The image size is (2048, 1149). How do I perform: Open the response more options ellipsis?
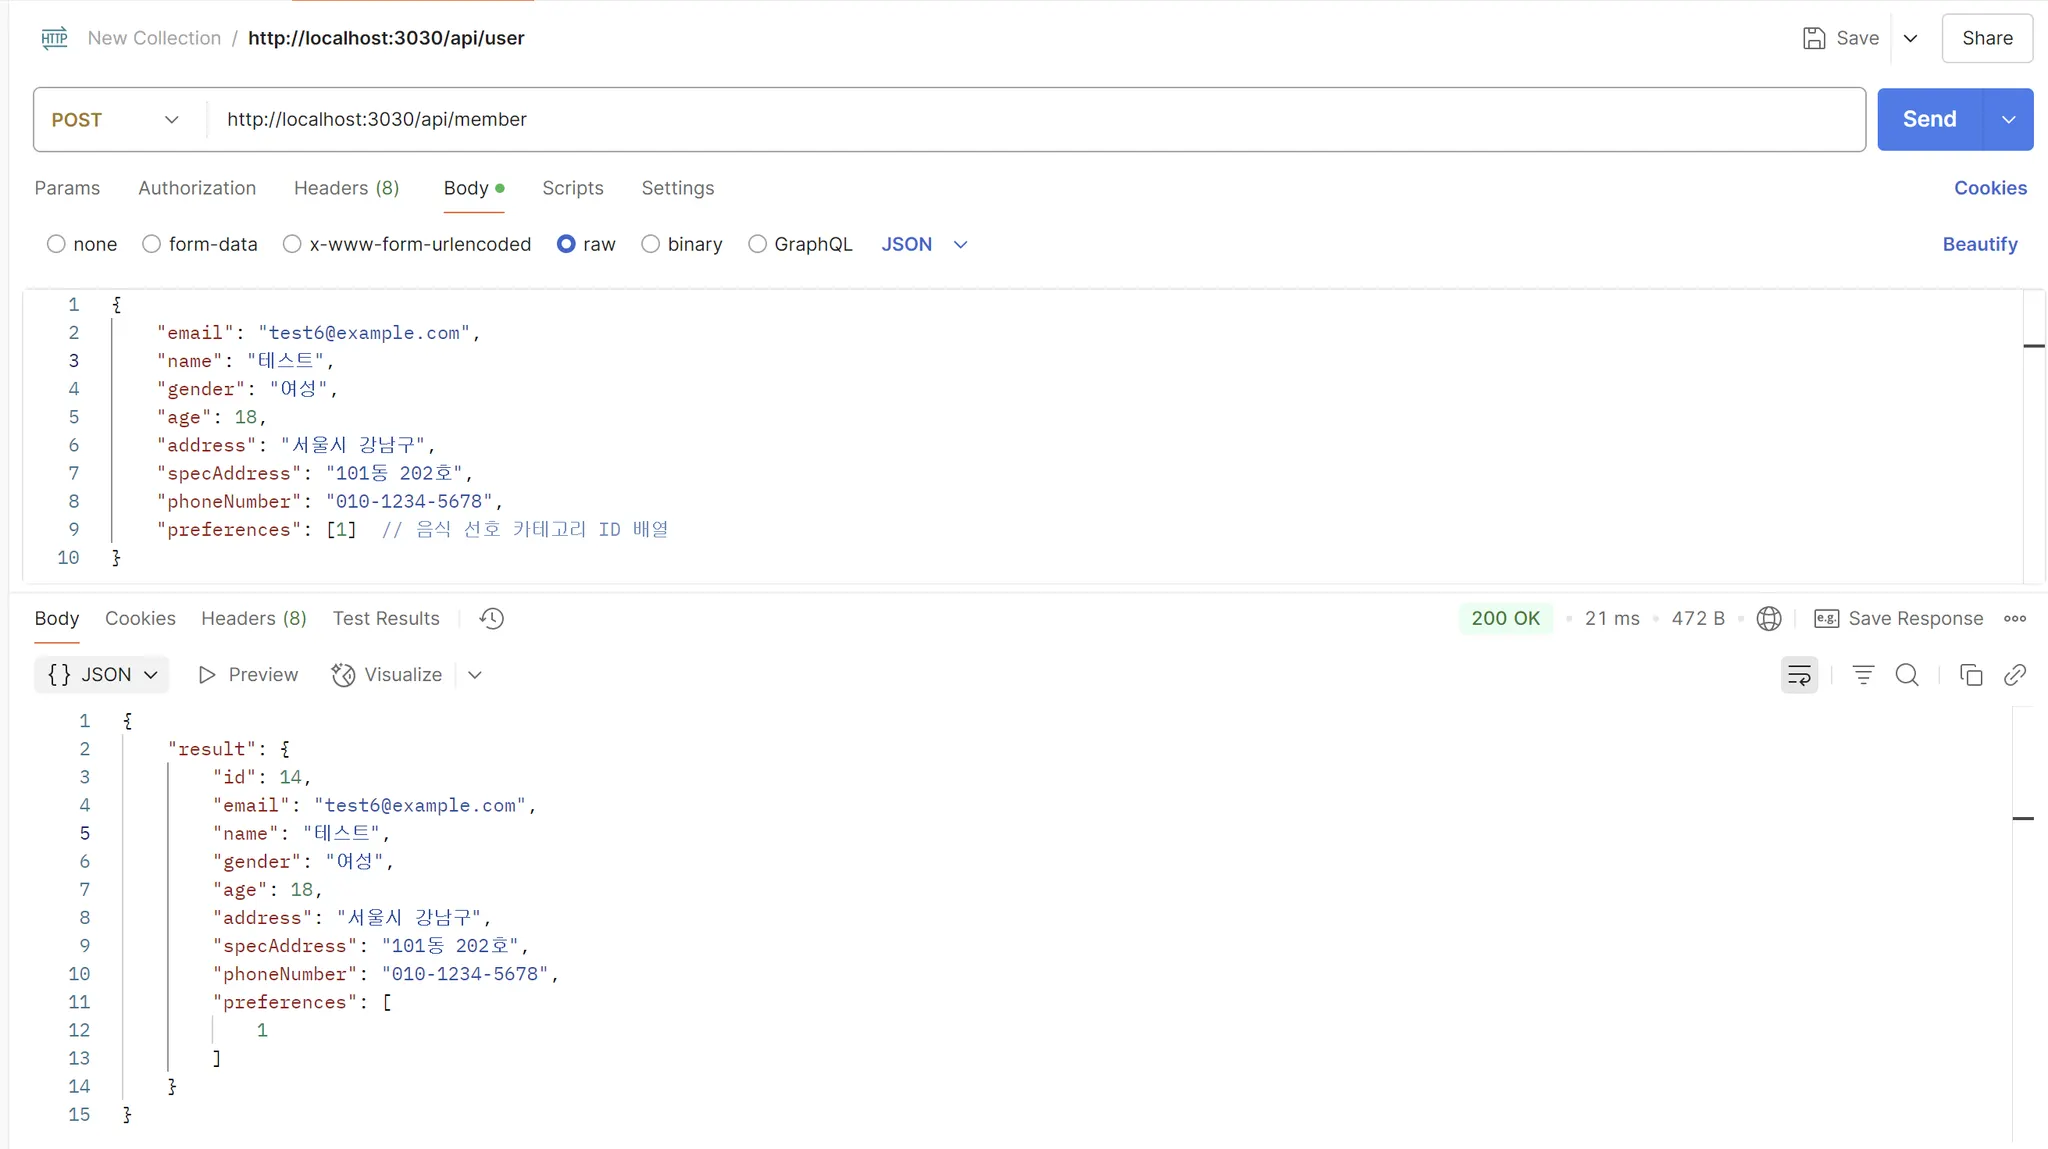click(x=2015, y=618)
